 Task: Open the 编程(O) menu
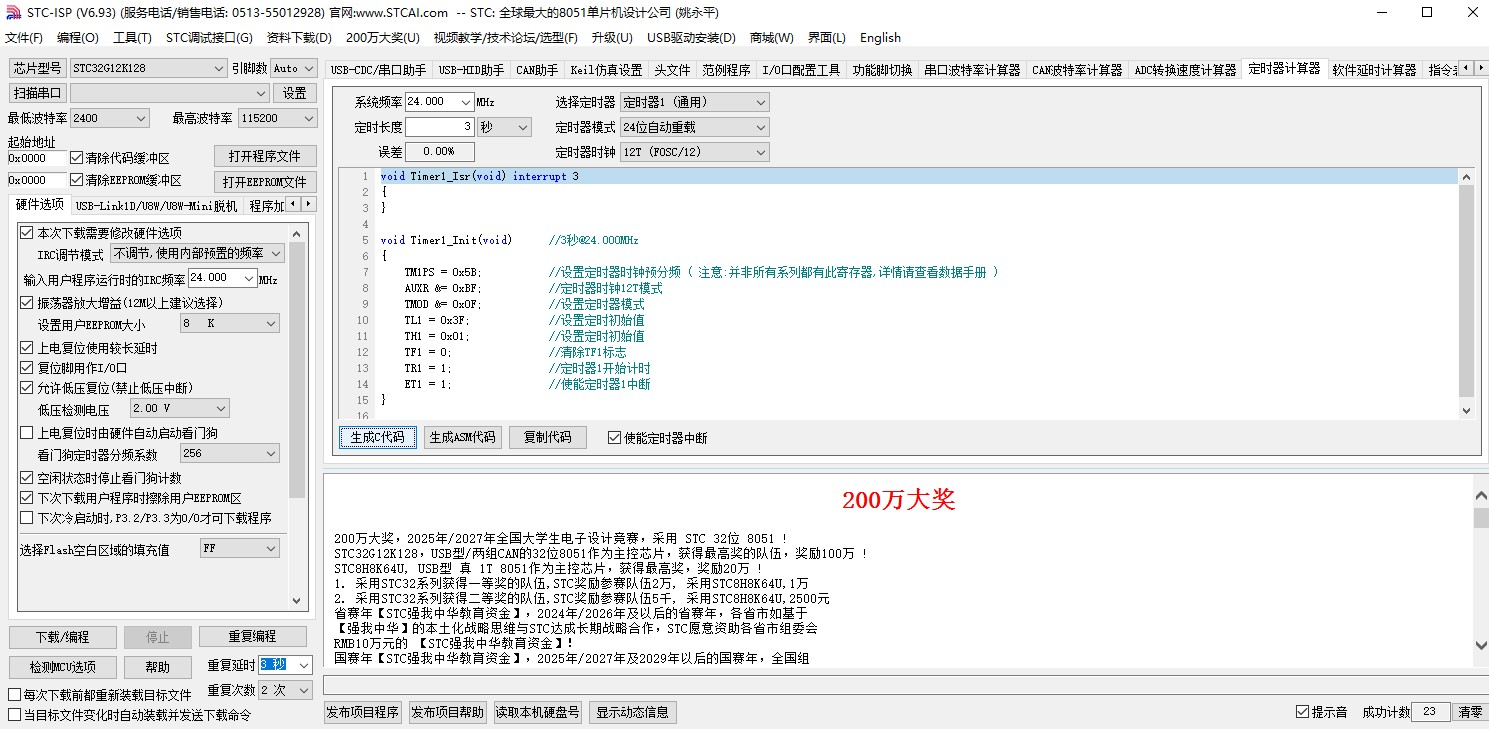[78, 38]
